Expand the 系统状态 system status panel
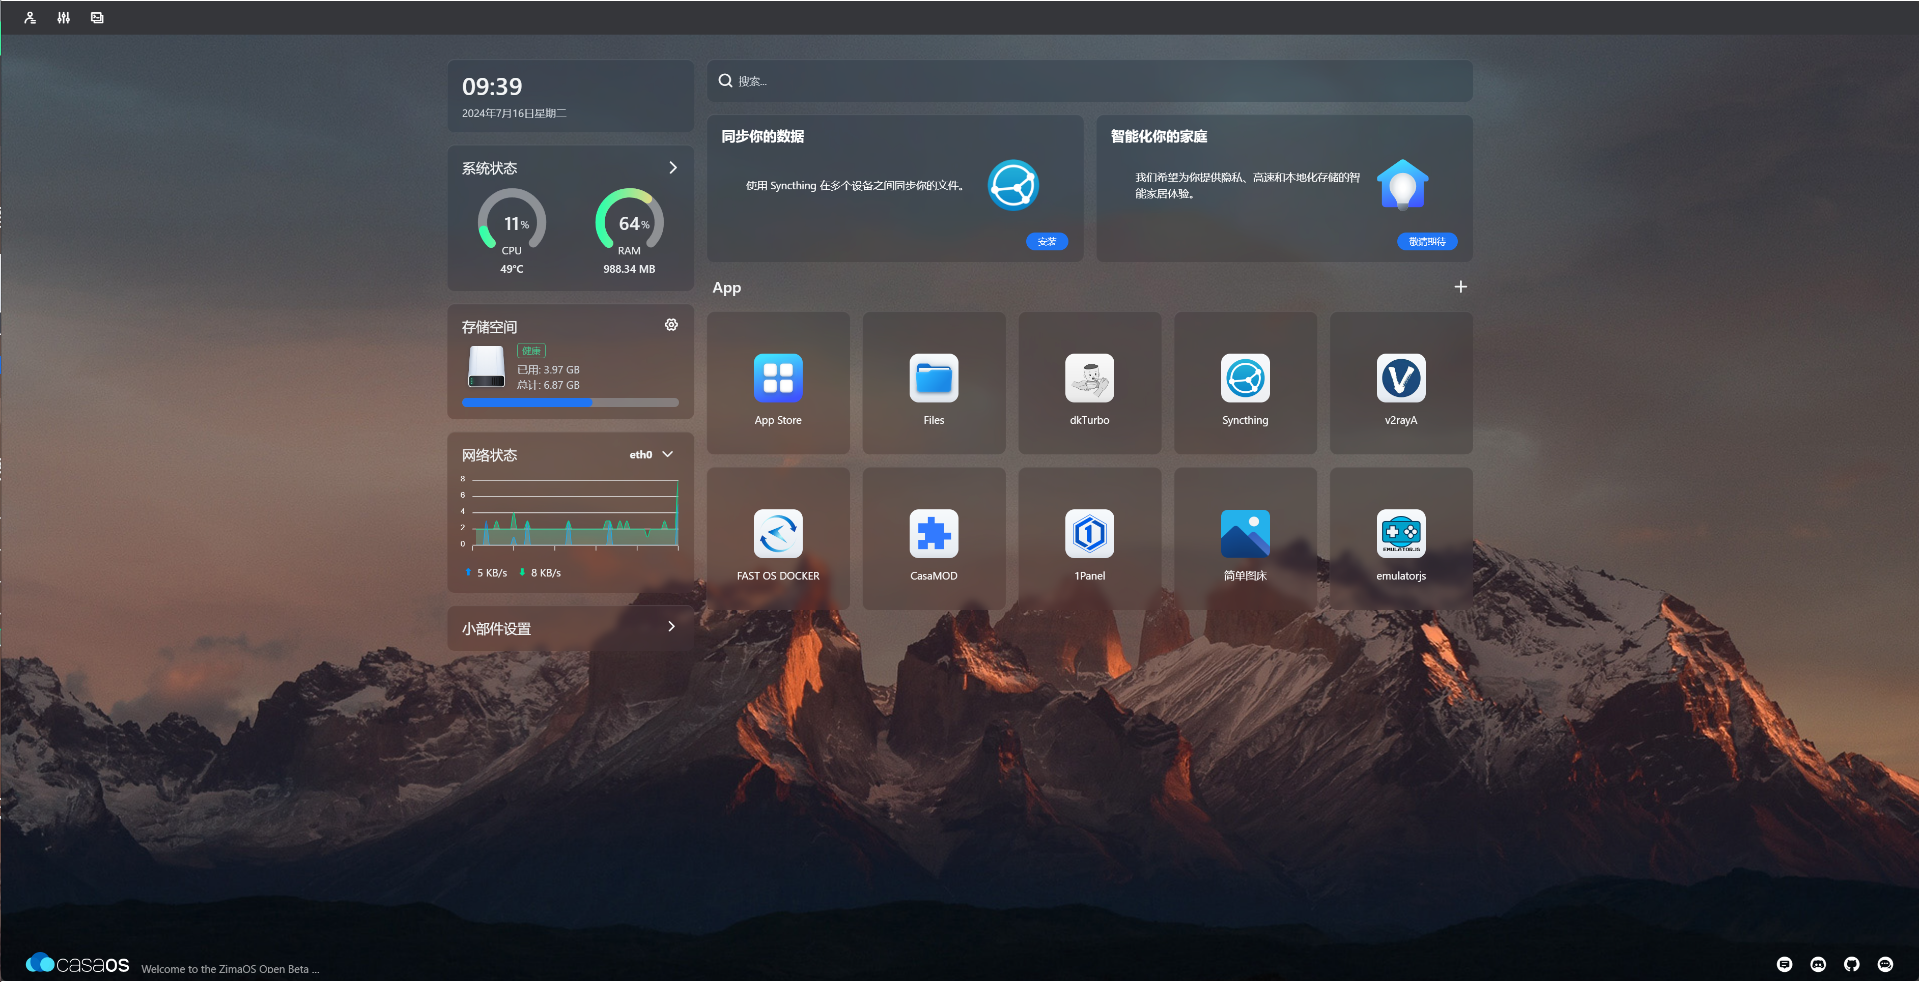Image resolution: width=1920 pixels, height=982 pixels. pos(672,168)
